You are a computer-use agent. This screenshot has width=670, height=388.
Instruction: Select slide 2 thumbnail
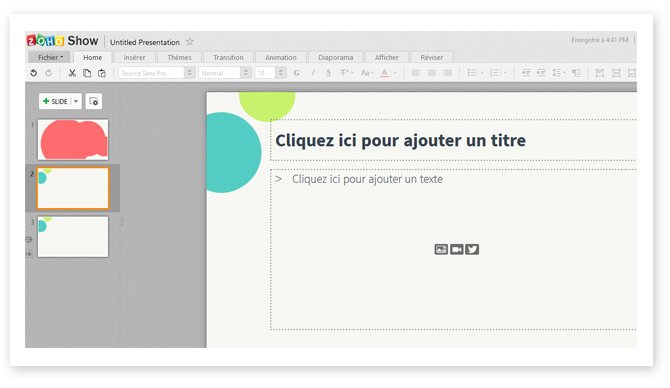pos(73,188)
